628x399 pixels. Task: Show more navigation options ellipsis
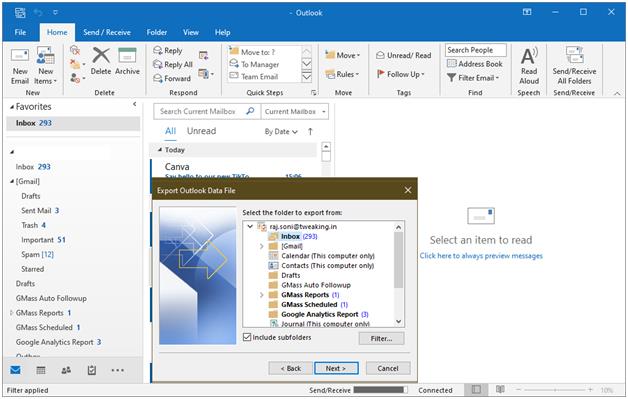pos(117,370)
